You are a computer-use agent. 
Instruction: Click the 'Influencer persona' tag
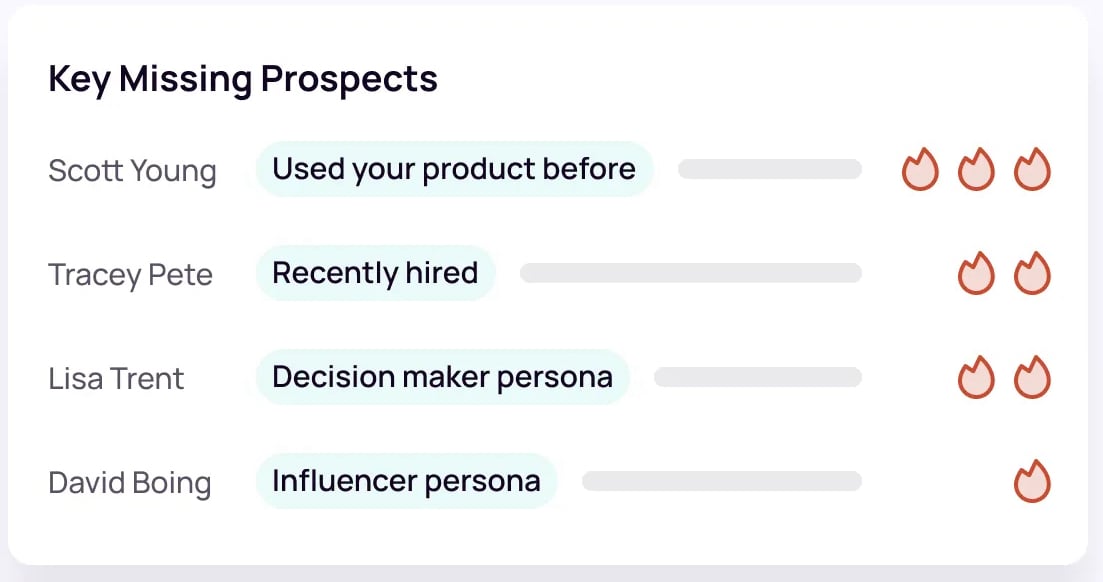pos(406,481)
